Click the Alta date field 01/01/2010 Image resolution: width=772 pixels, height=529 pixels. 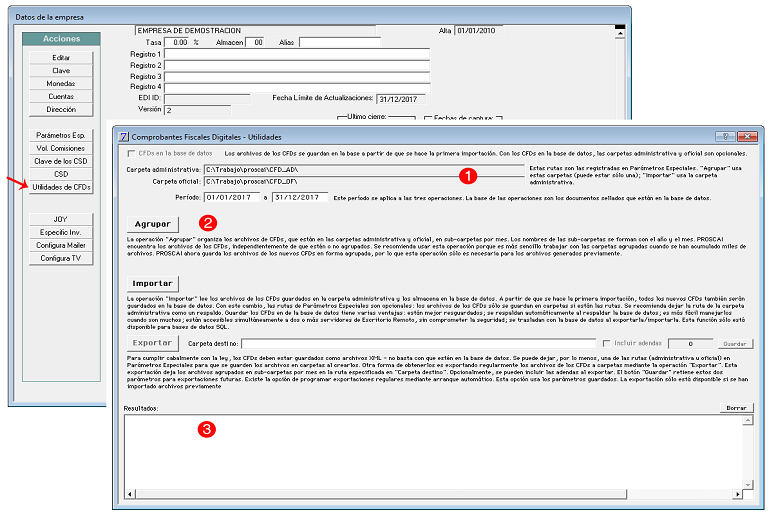[479, 31]
